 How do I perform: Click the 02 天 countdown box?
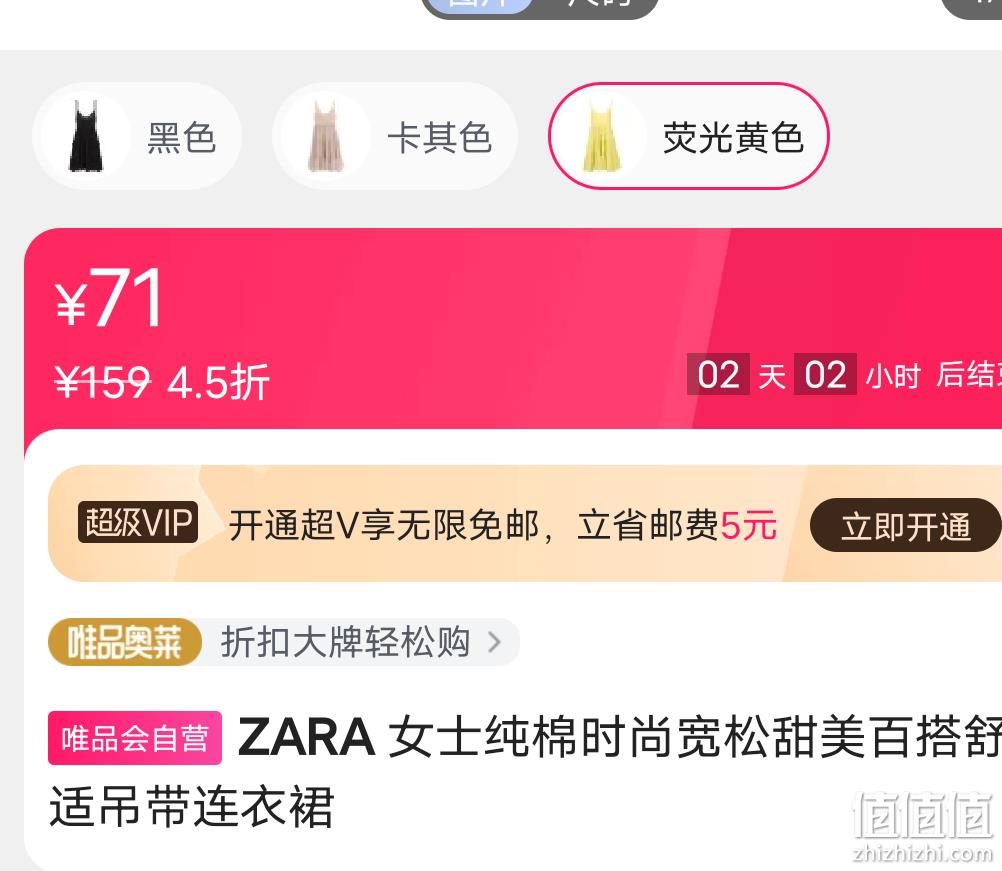(718, 374)
